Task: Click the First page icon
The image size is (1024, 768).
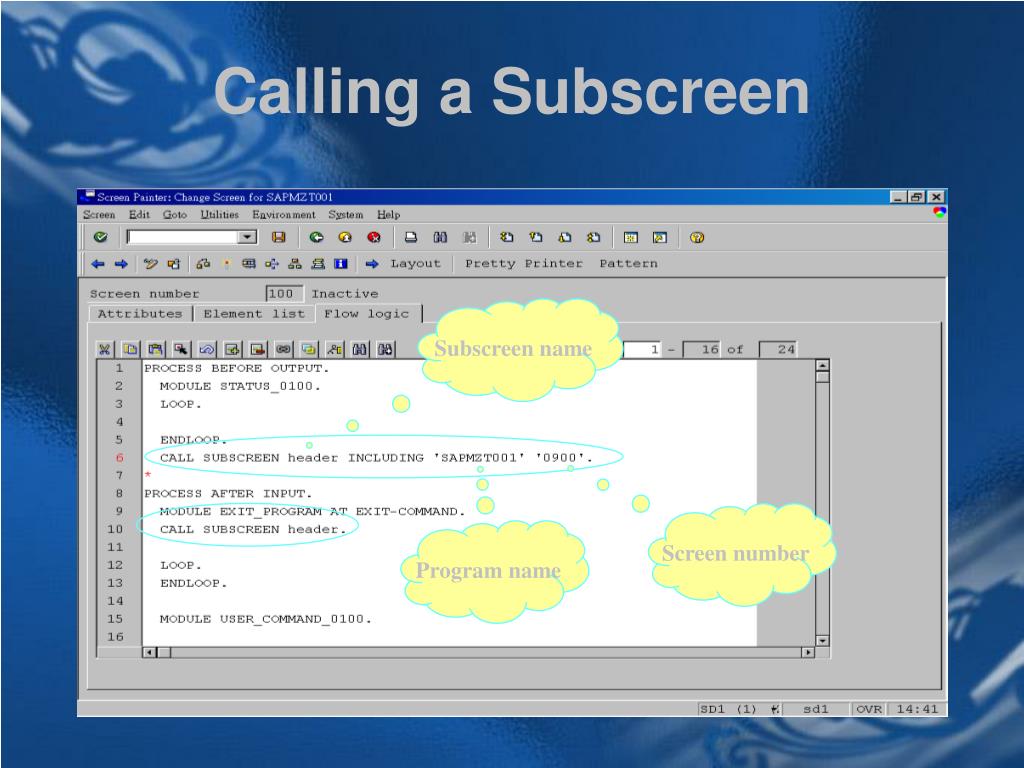Action: (507, 238)
